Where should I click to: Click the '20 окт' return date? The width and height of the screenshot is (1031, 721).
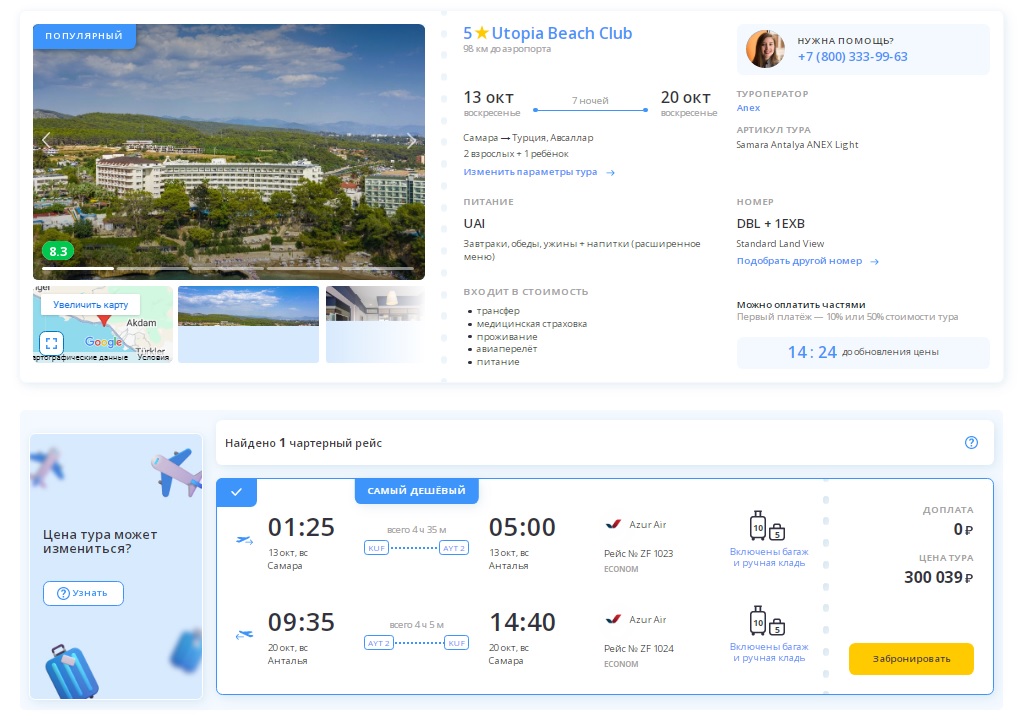point(685,97)
